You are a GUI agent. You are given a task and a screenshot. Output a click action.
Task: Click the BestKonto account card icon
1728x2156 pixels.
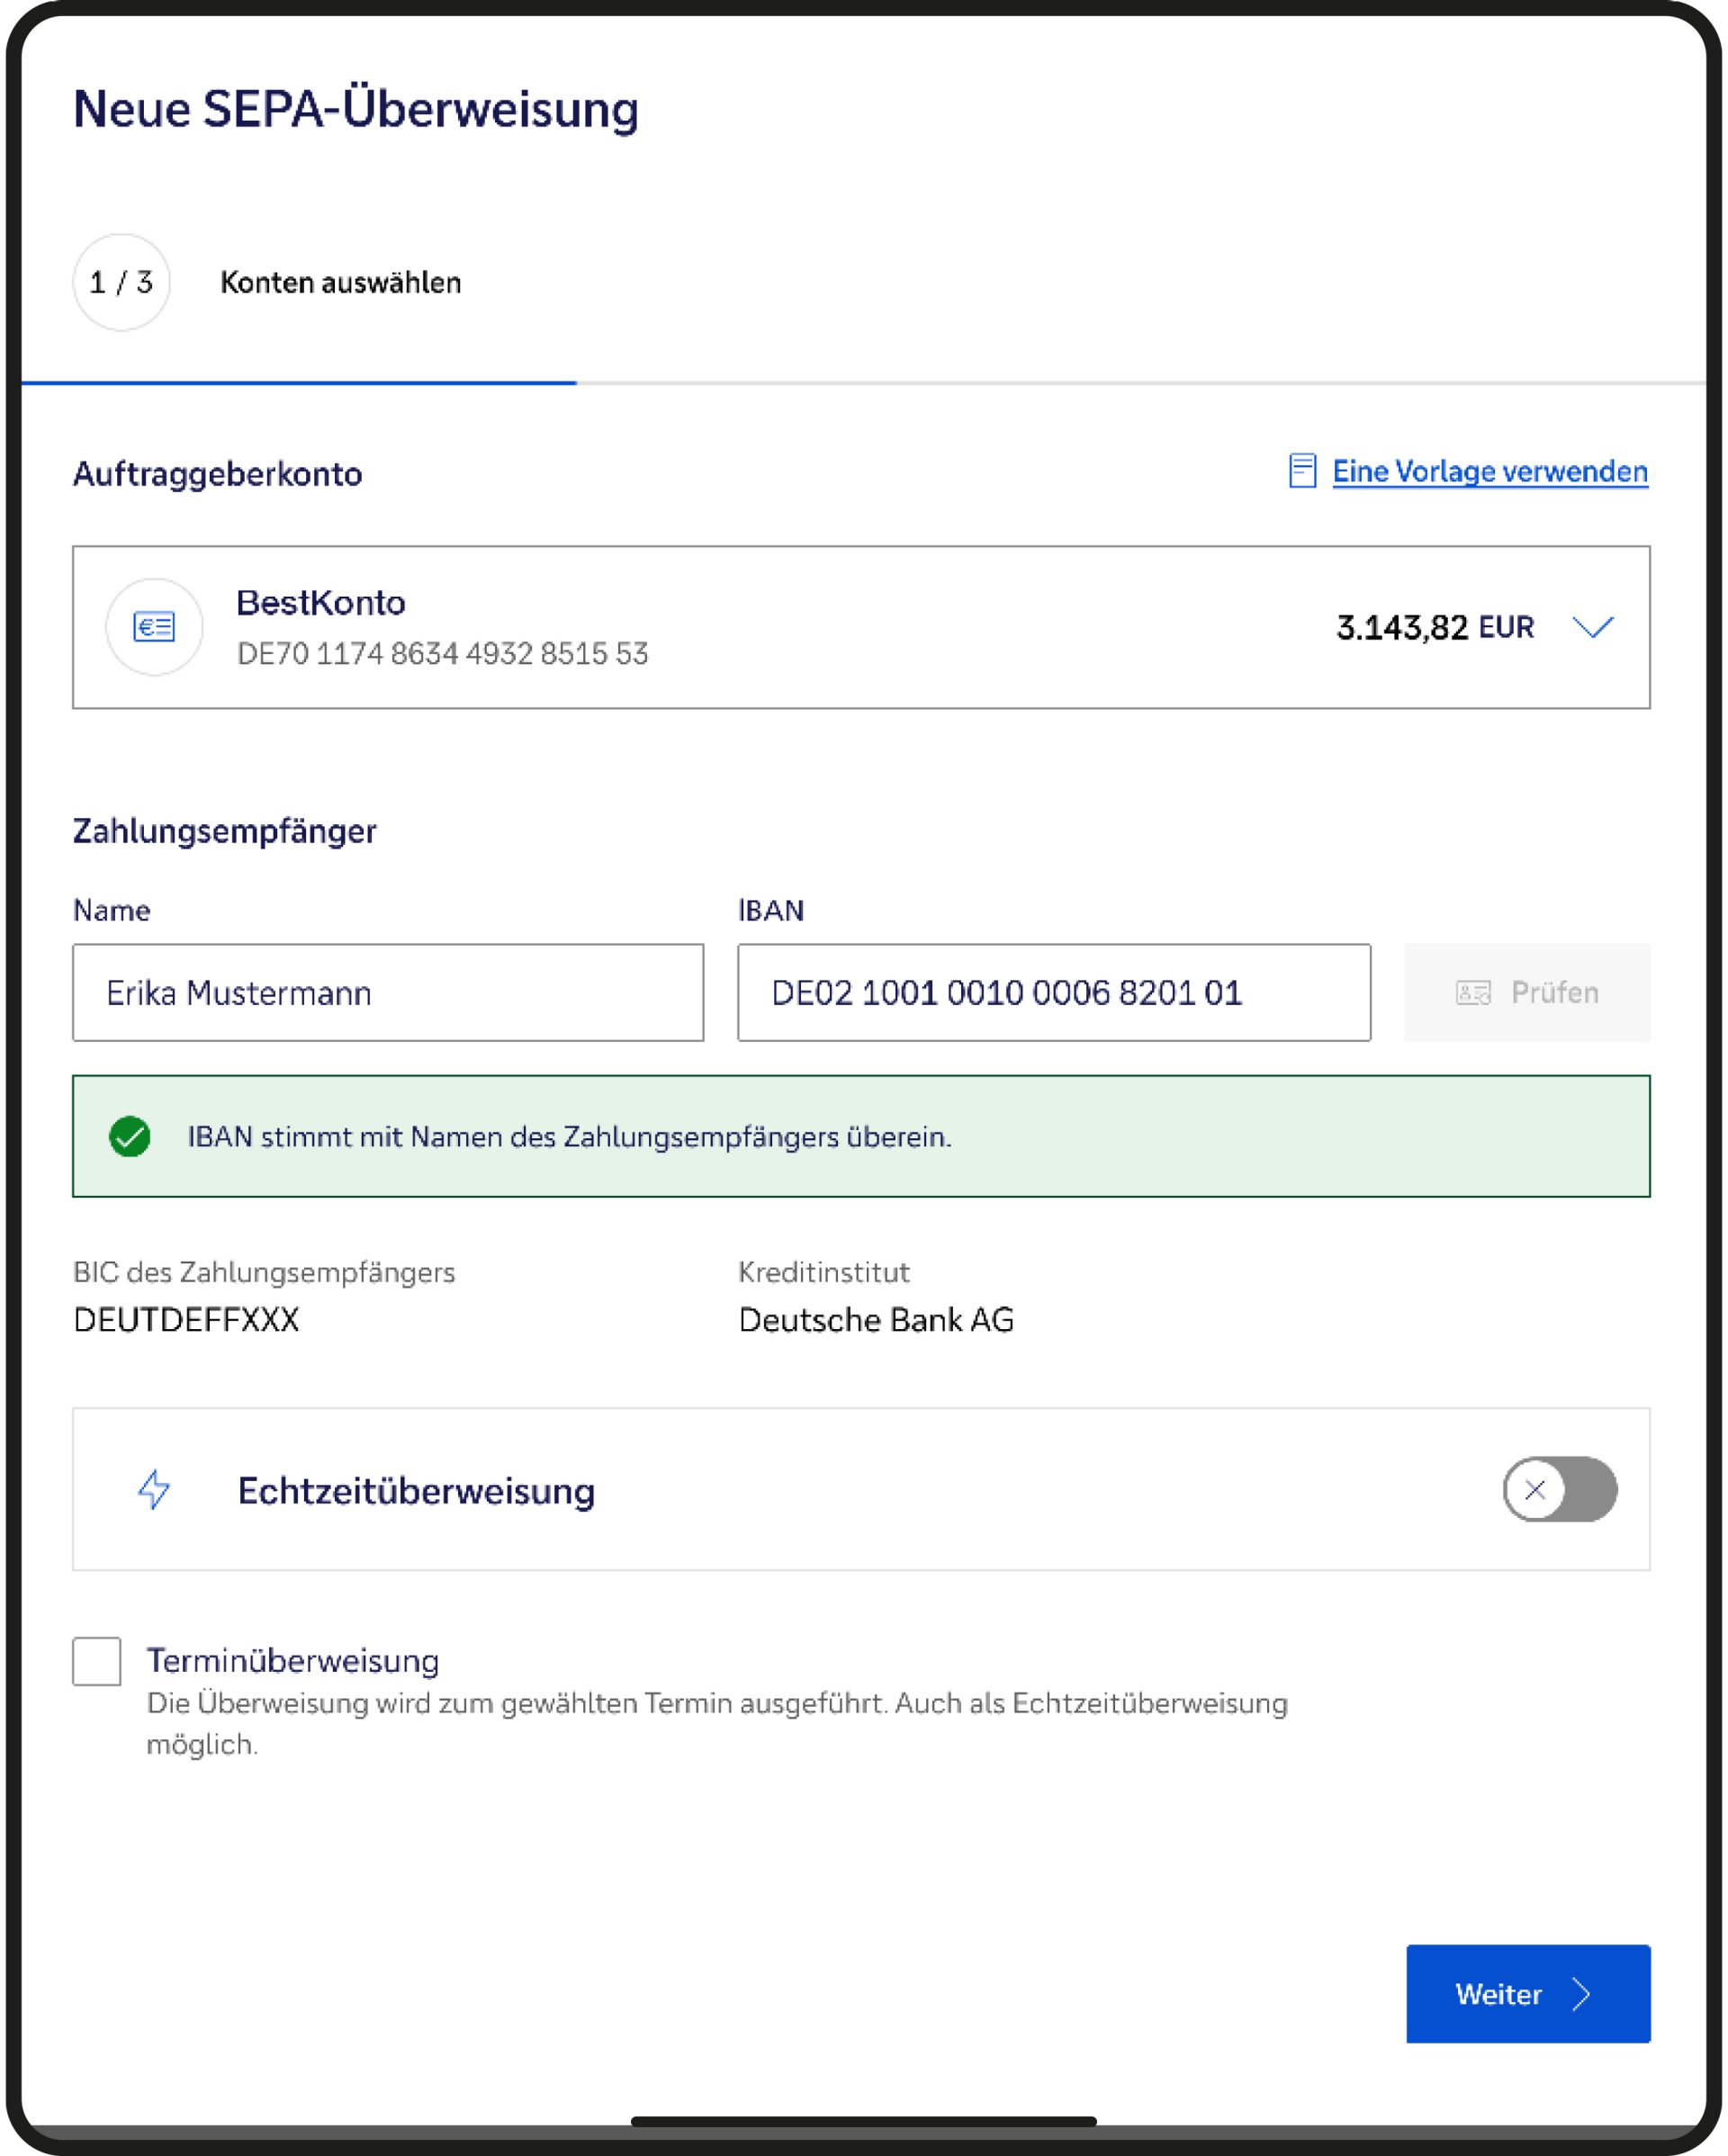tap(155, 627)
